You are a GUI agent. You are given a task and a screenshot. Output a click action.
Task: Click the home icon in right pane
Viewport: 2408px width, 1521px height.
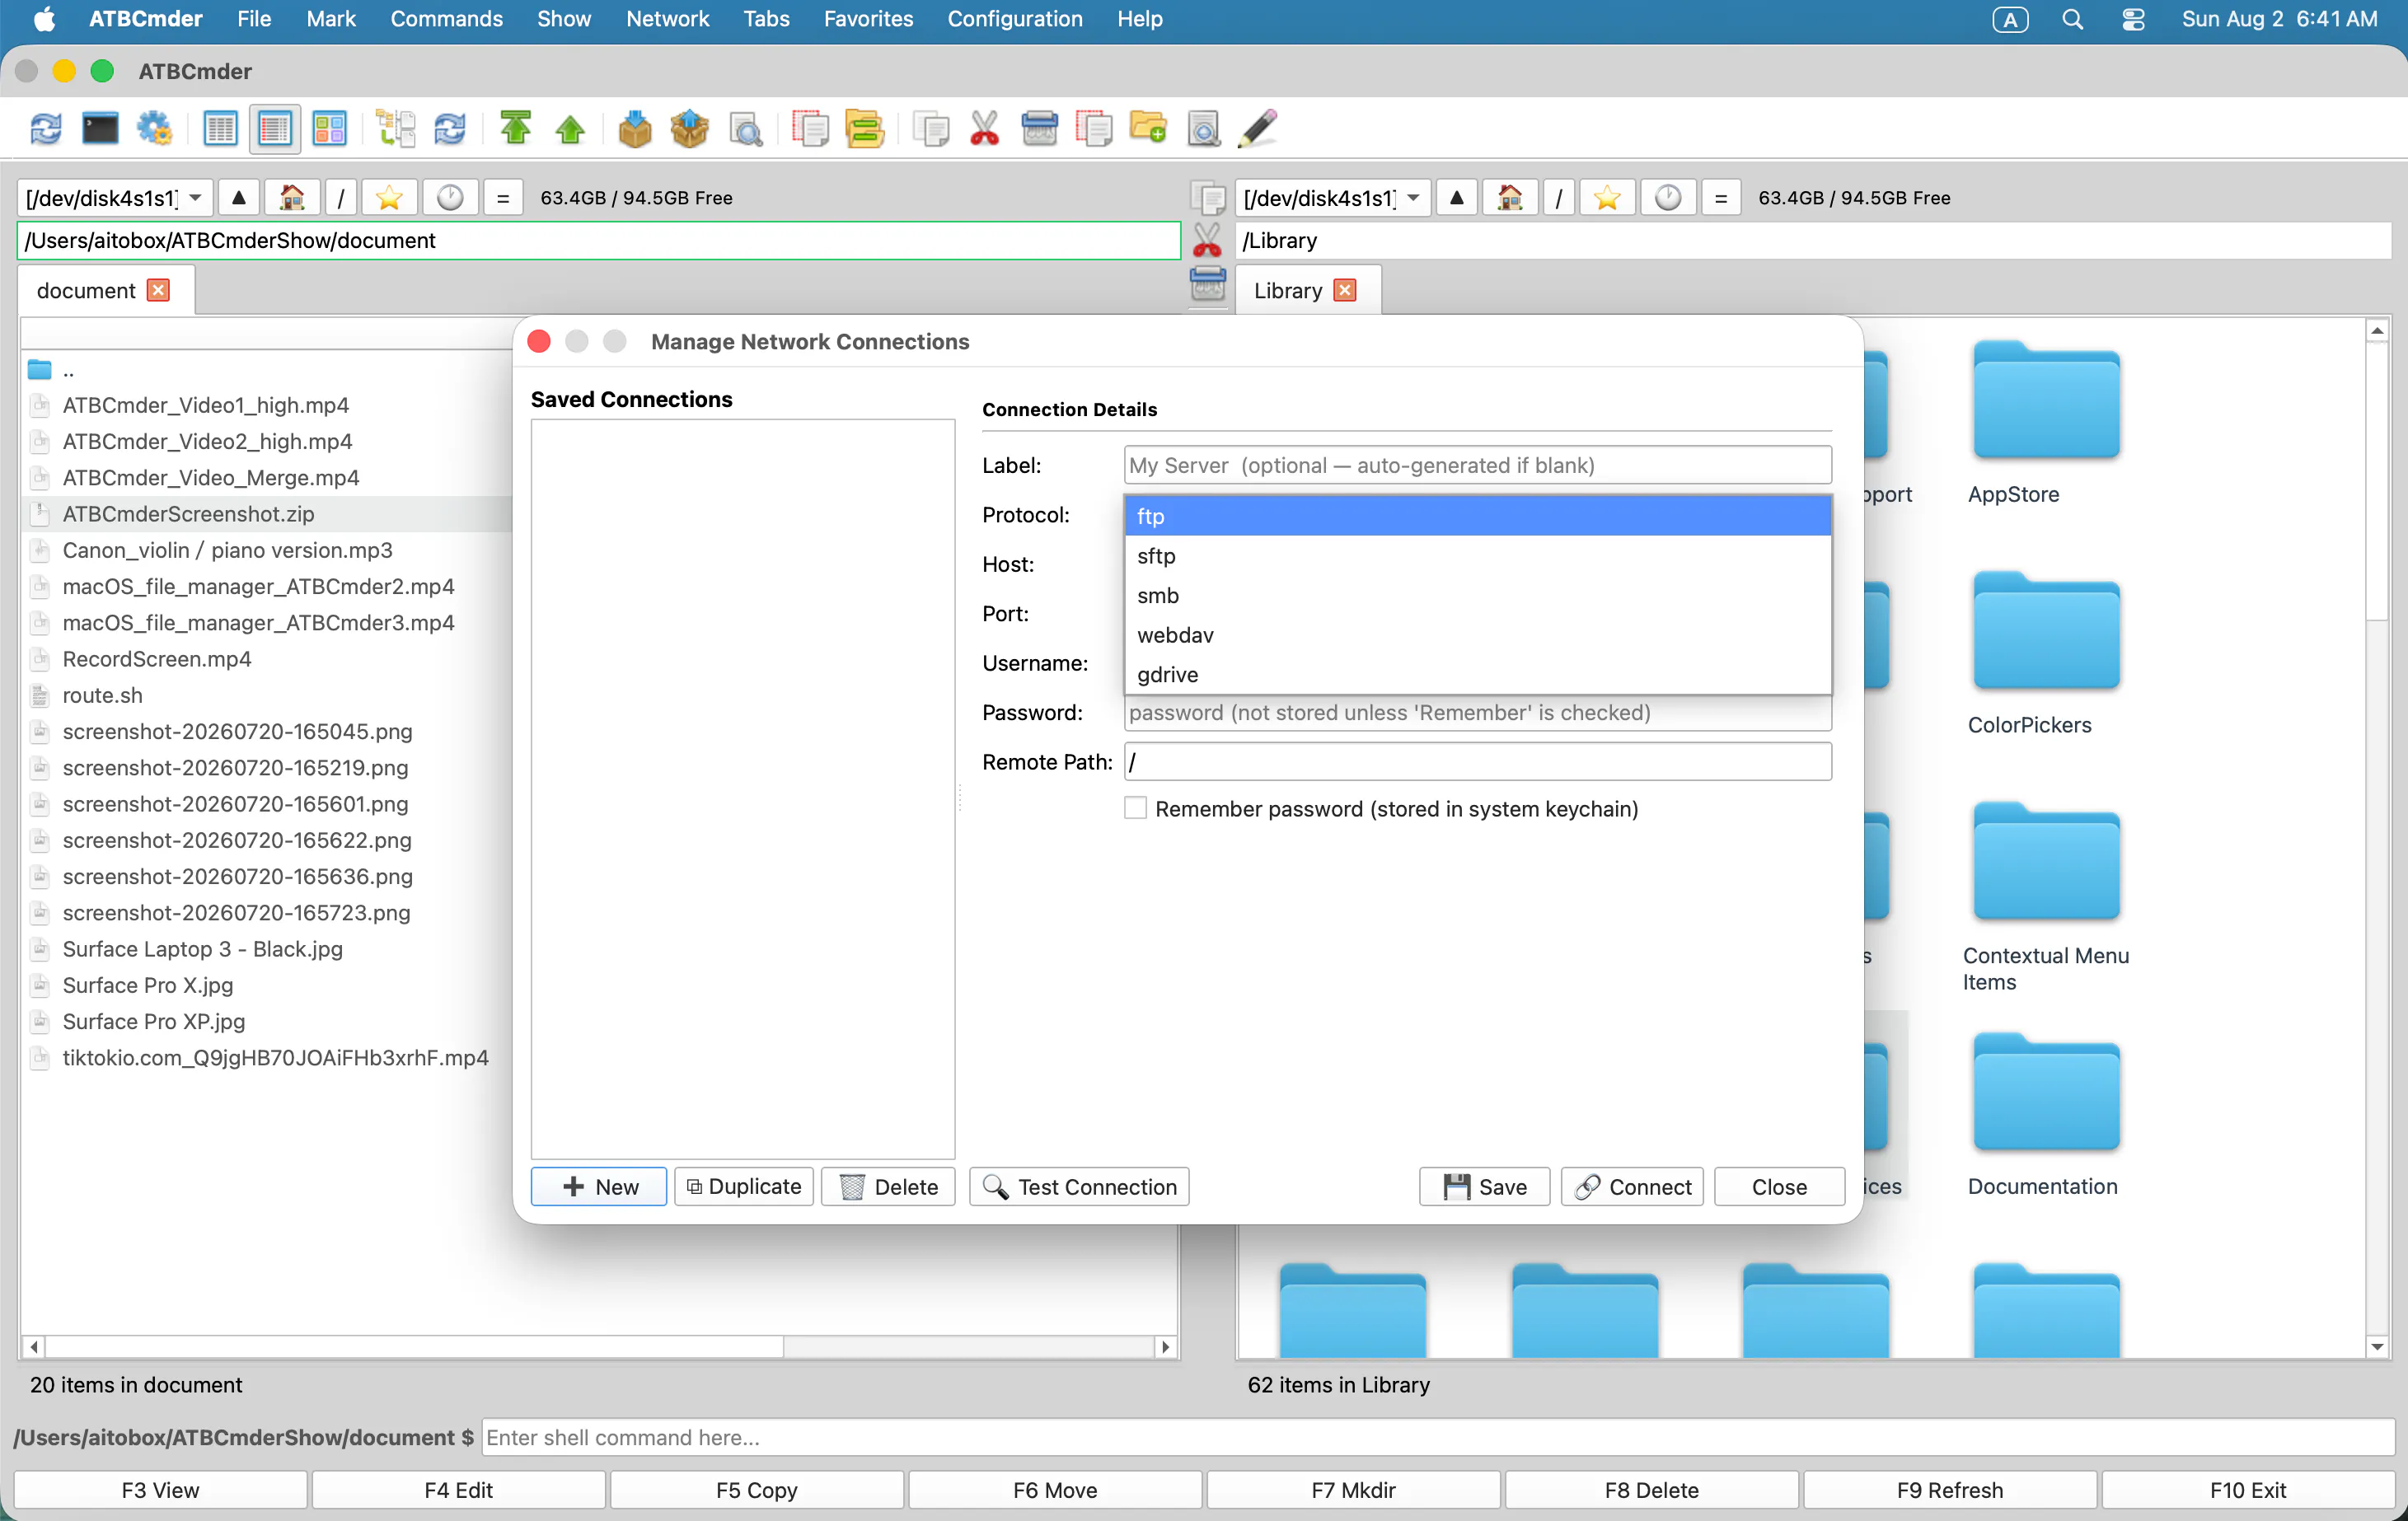pos(1510,198)
